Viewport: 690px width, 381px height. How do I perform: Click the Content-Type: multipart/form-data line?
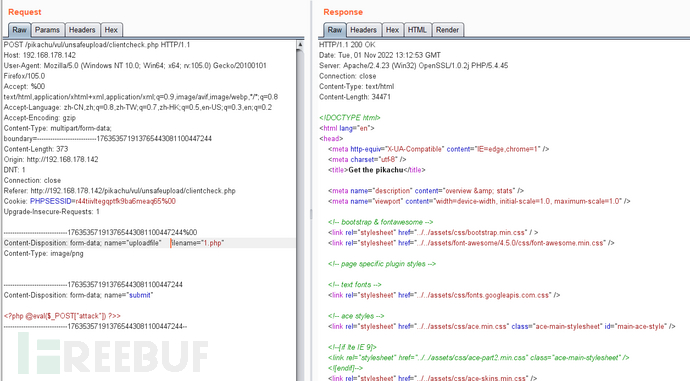(x=58, y=128)
